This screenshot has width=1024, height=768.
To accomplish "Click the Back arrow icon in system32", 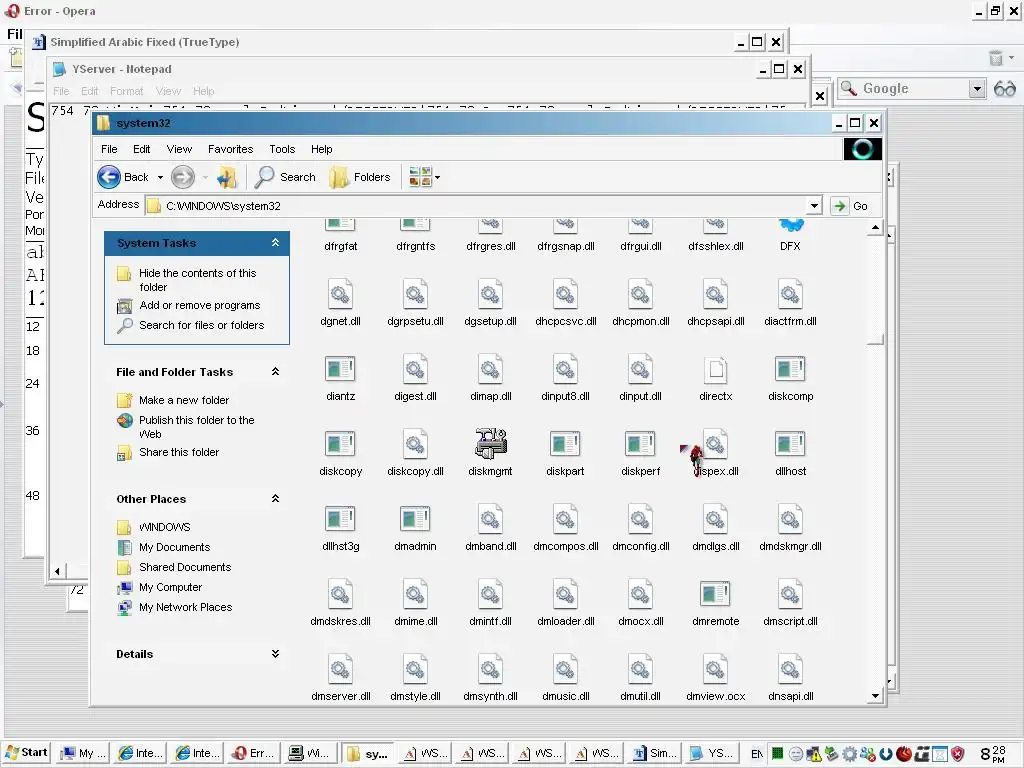I will tap(109, 177).
